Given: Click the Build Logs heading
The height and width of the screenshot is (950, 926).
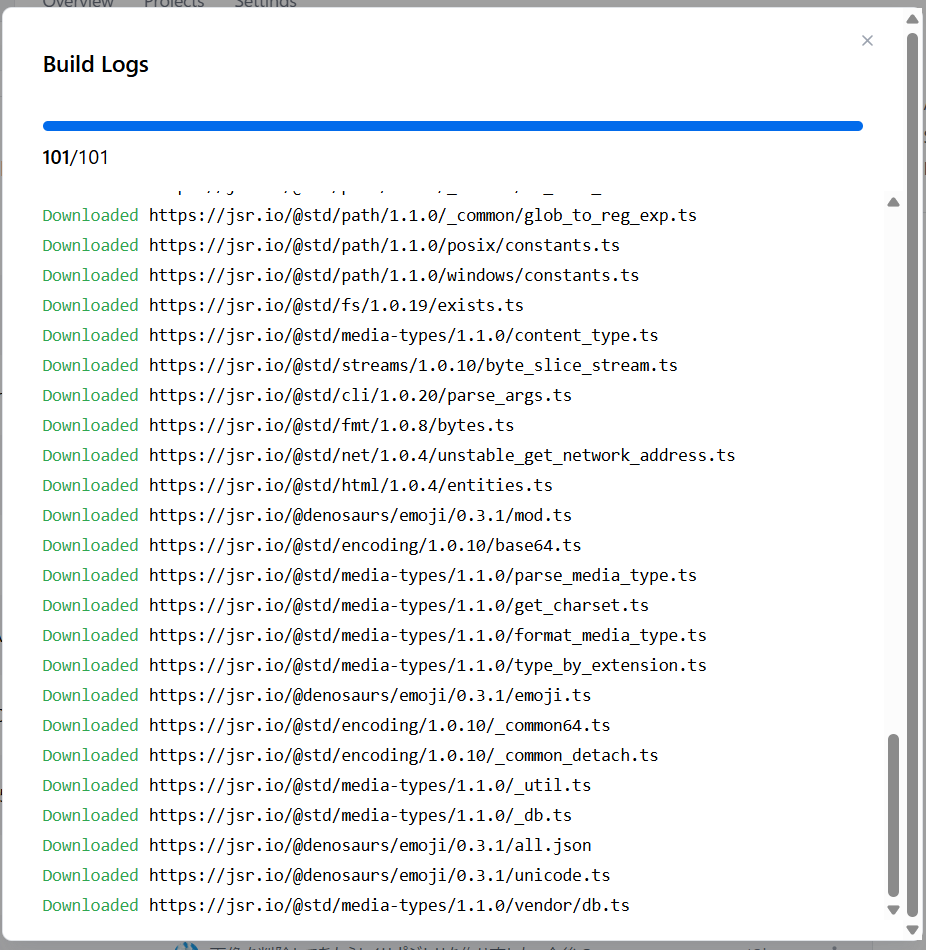Looking at the screenshot, I should click(x=96, y=65).
